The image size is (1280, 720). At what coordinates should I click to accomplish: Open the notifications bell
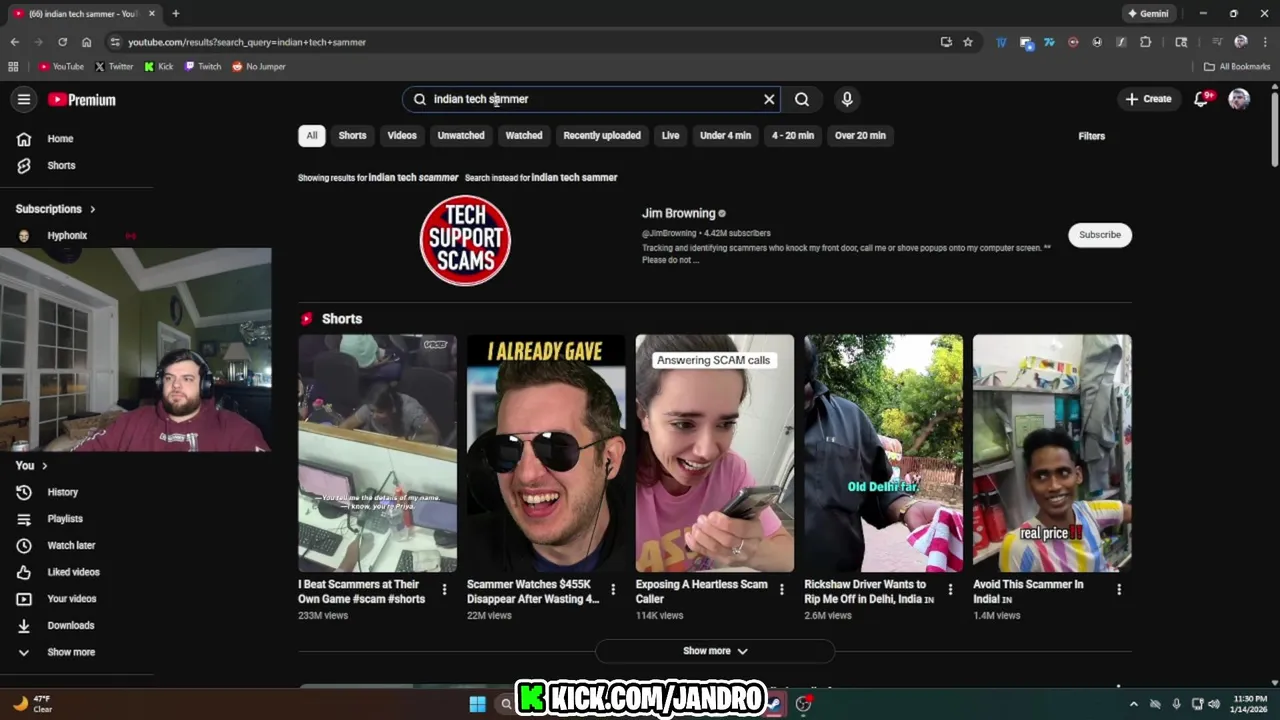tap(1201, 99)
